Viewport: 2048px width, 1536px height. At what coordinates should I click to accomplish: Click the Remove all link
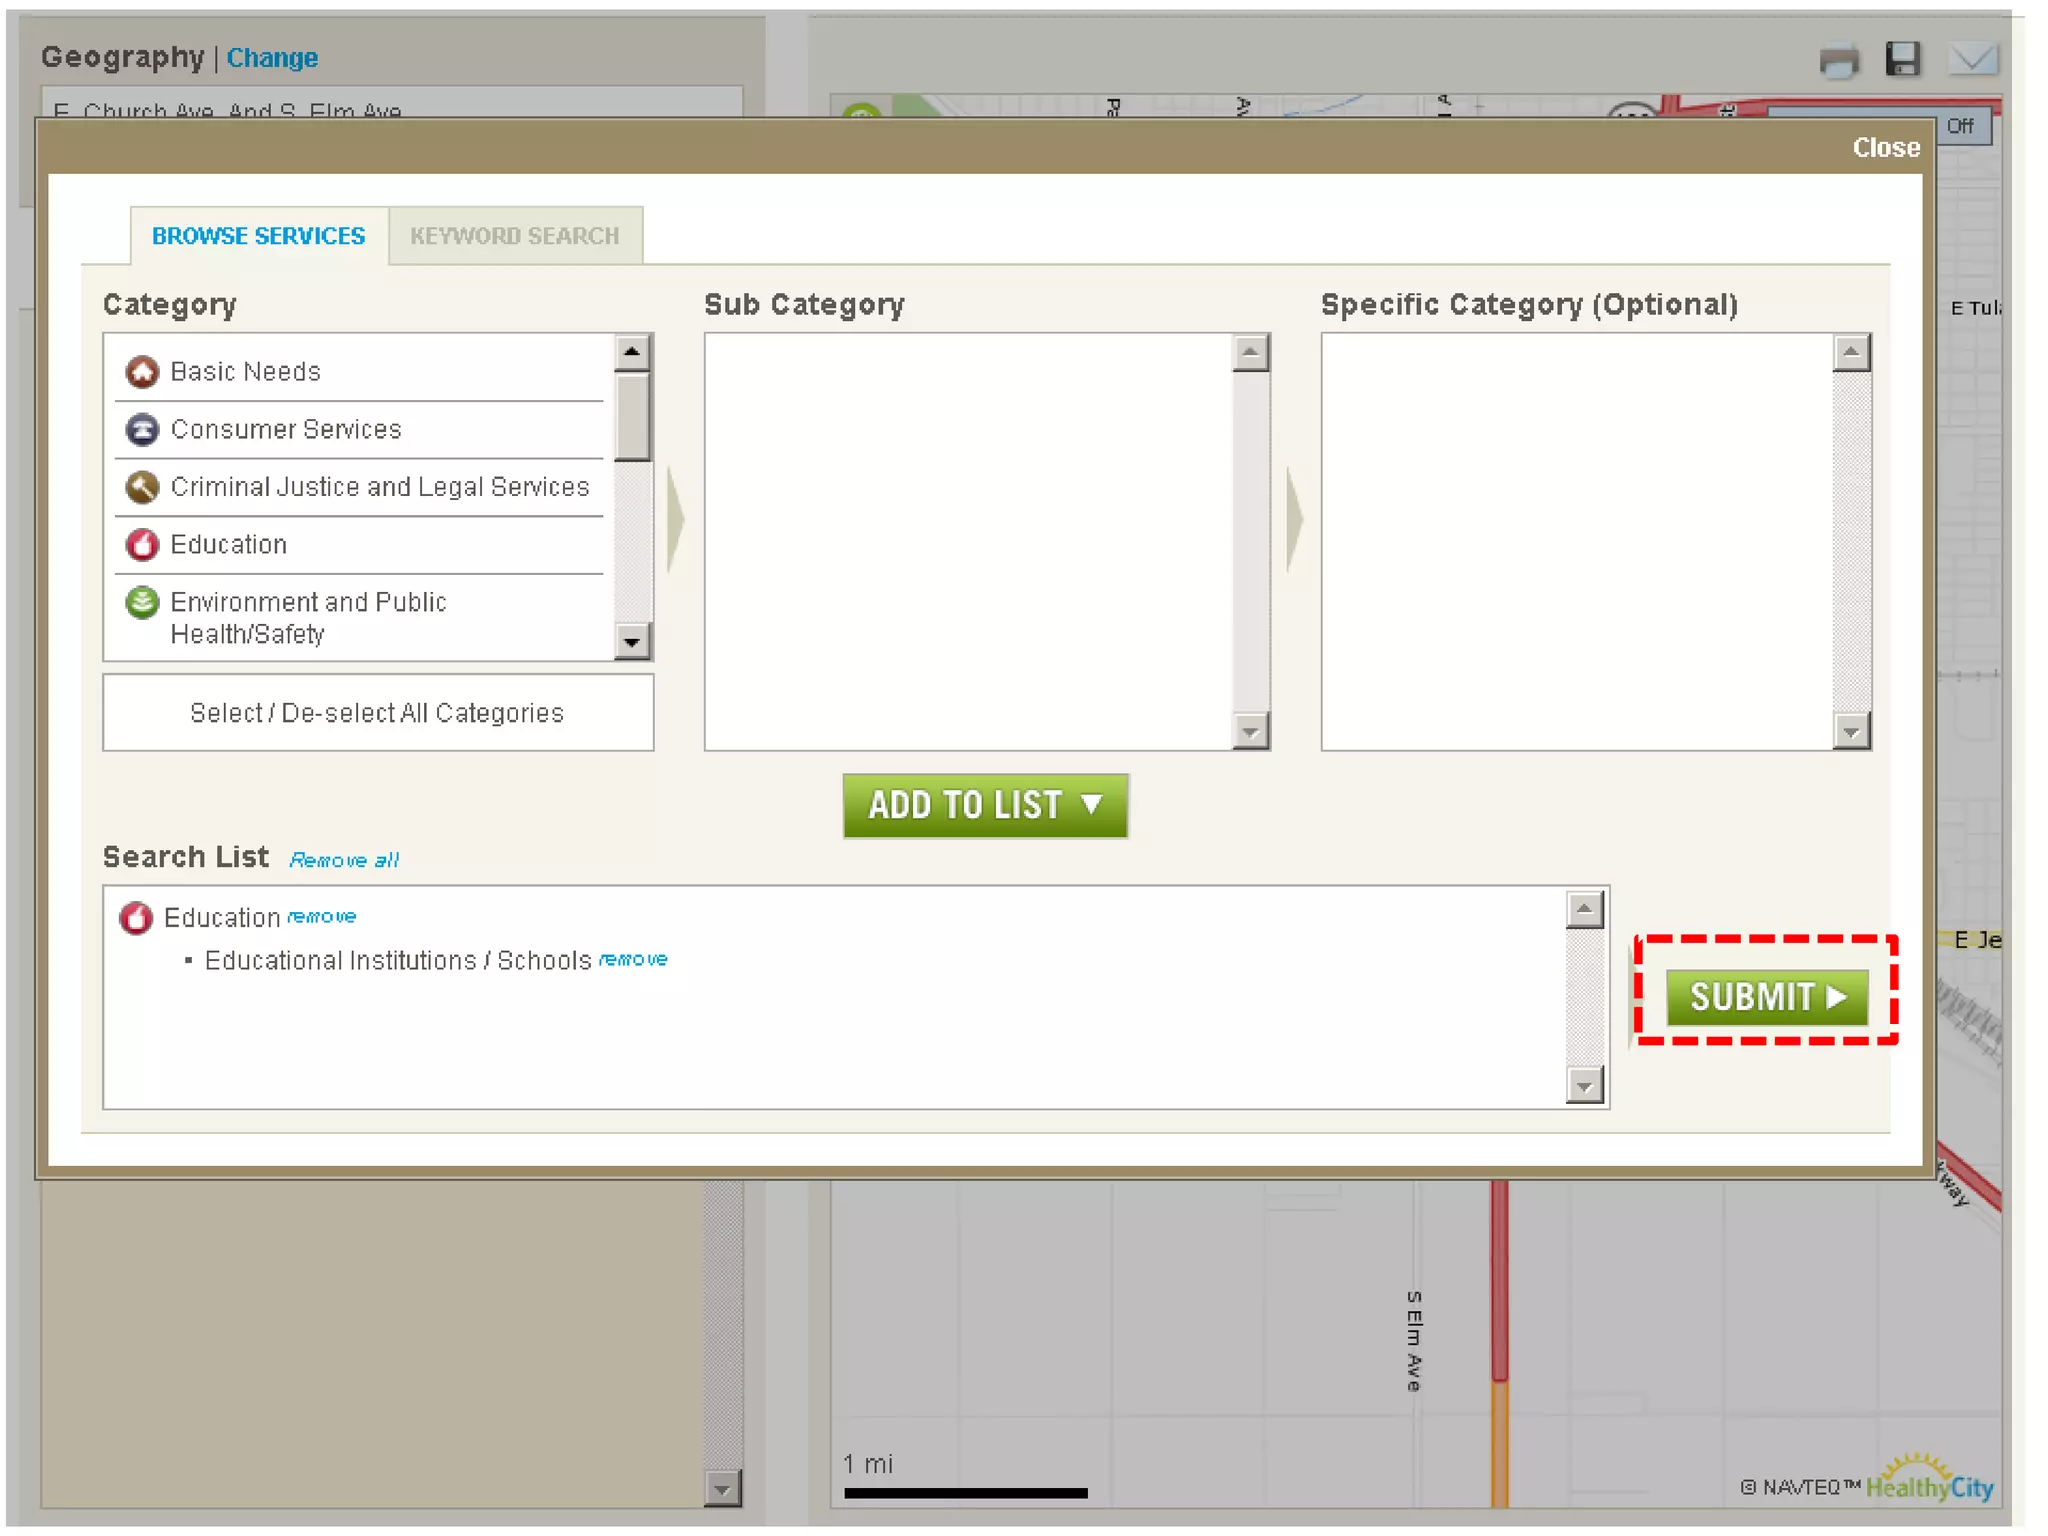tap(343, 860)
